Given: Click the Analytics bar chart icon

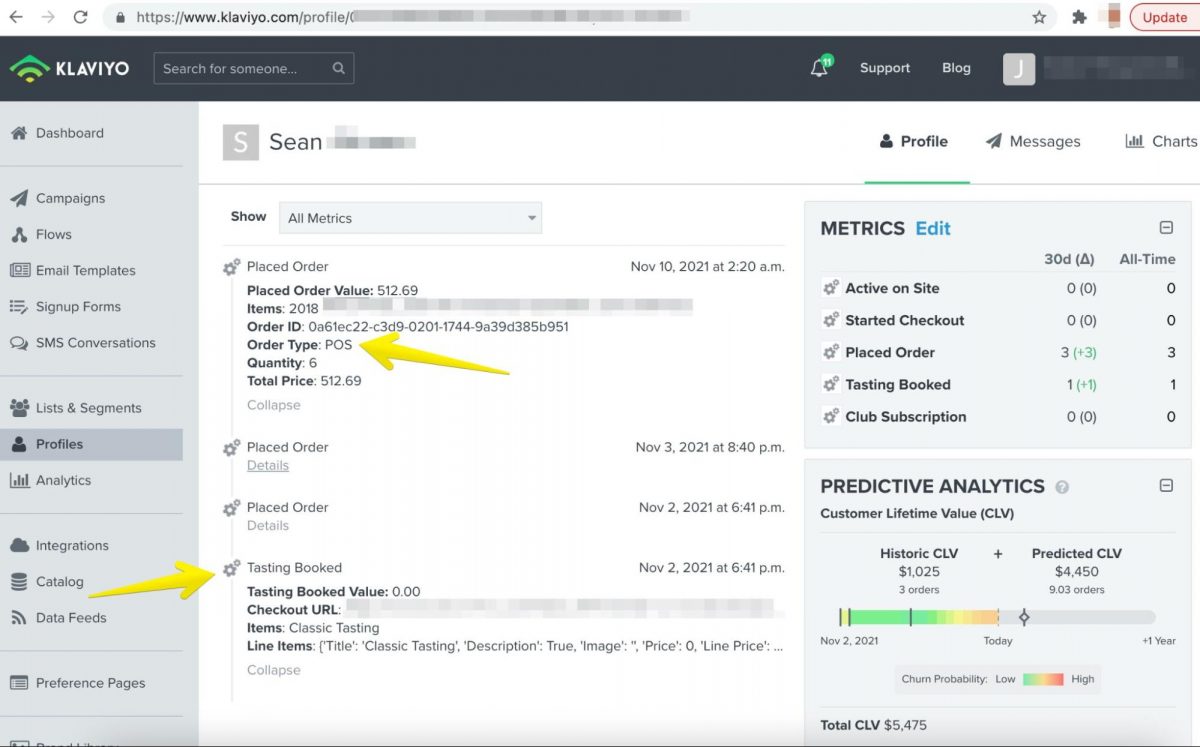Looking at the screenshot, I should [19, 480].
